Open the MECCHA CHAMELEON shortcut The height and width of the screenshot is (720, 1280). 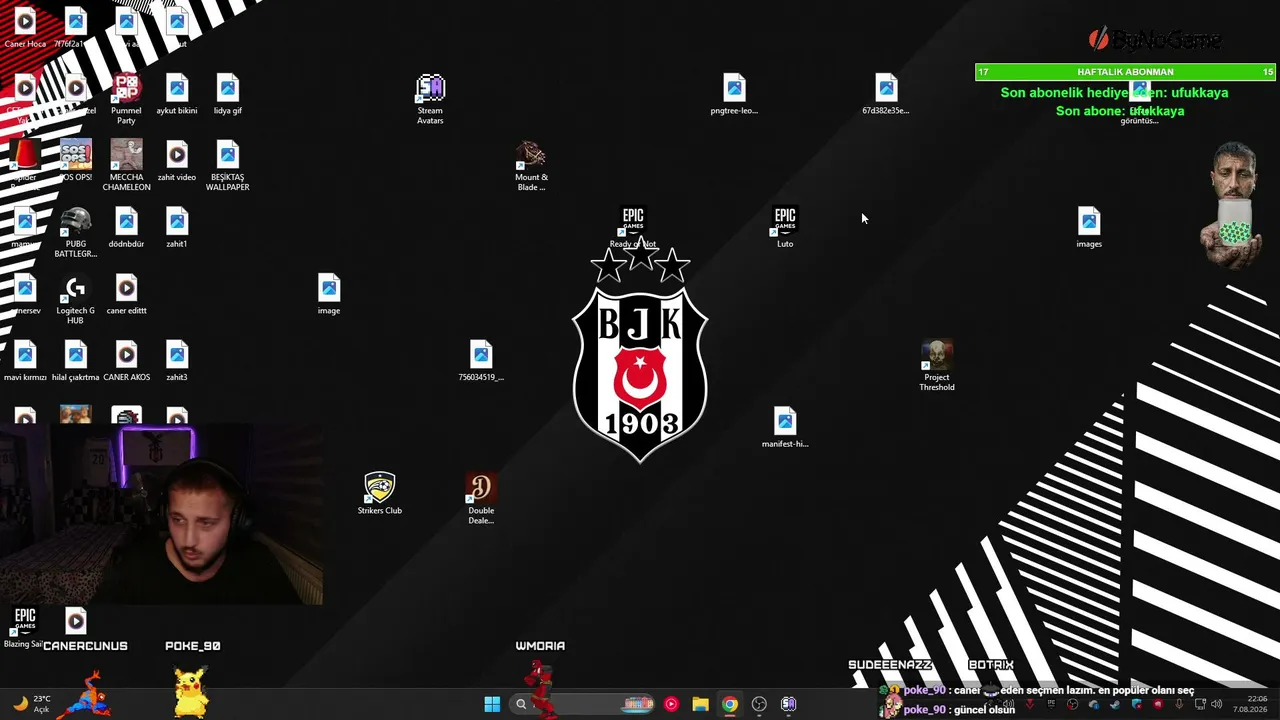(x=126, y=166)
